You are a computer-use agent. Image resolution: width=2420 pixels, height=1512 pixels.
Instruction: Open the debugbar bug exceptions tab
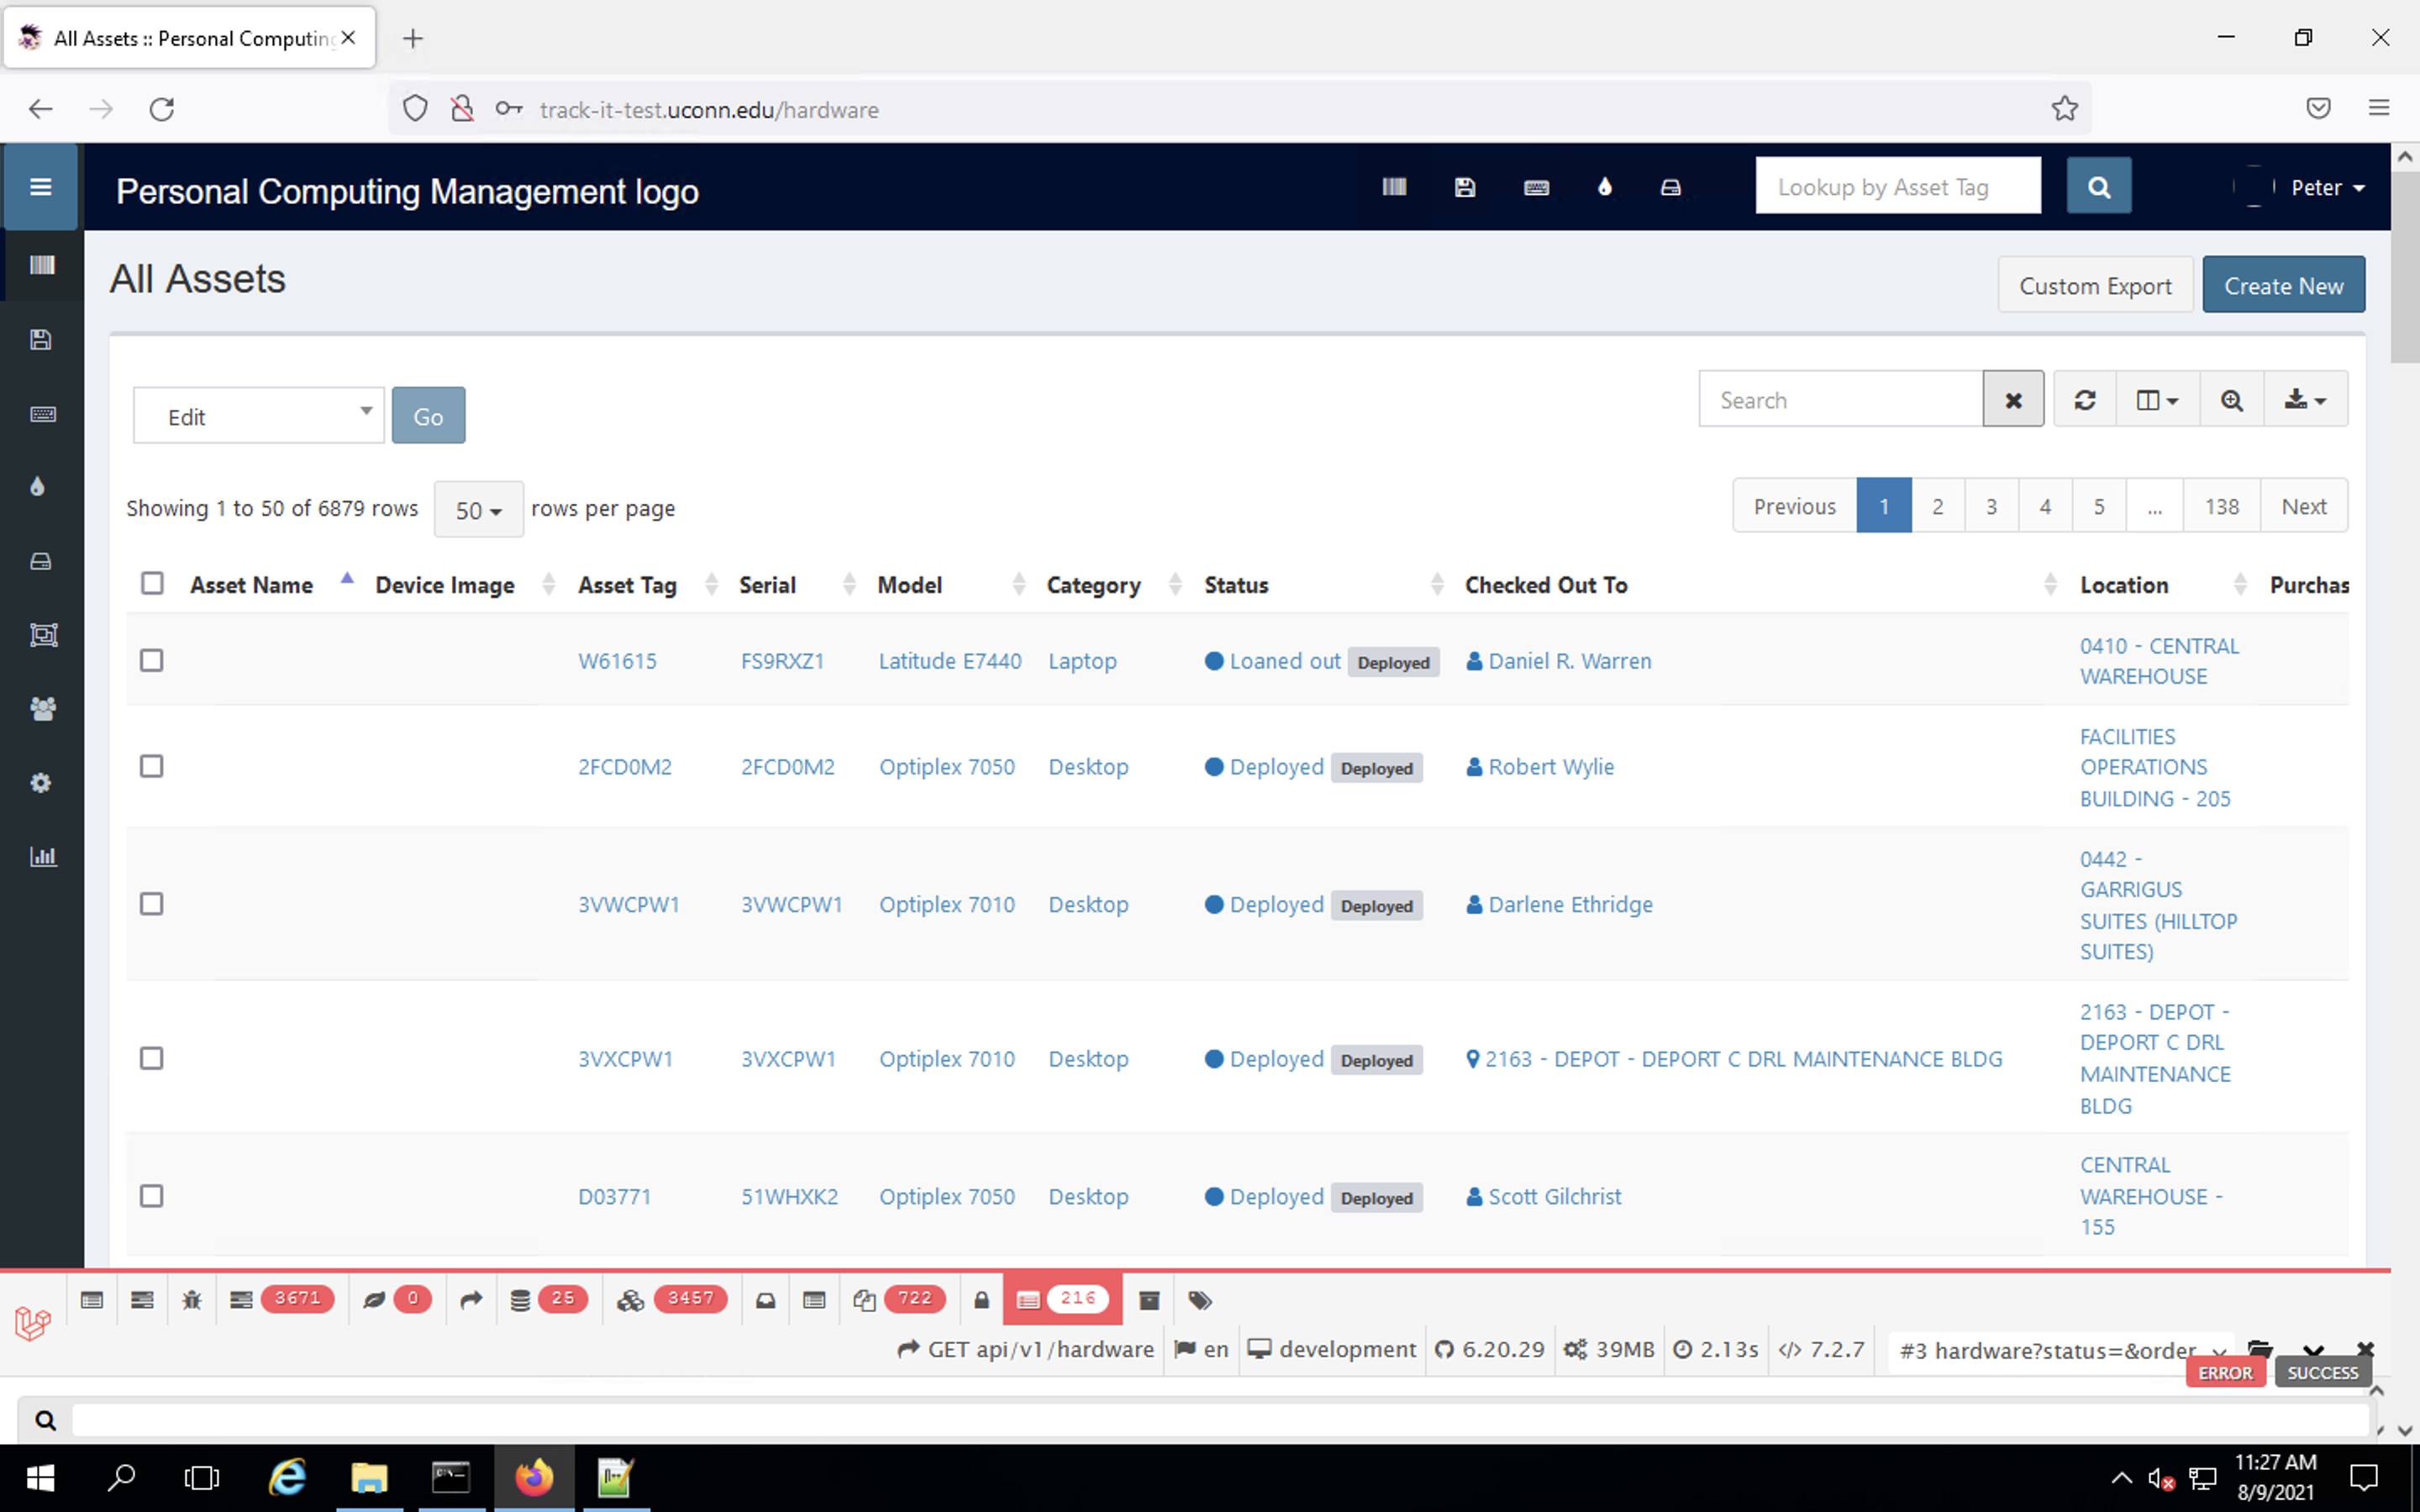192,1300
